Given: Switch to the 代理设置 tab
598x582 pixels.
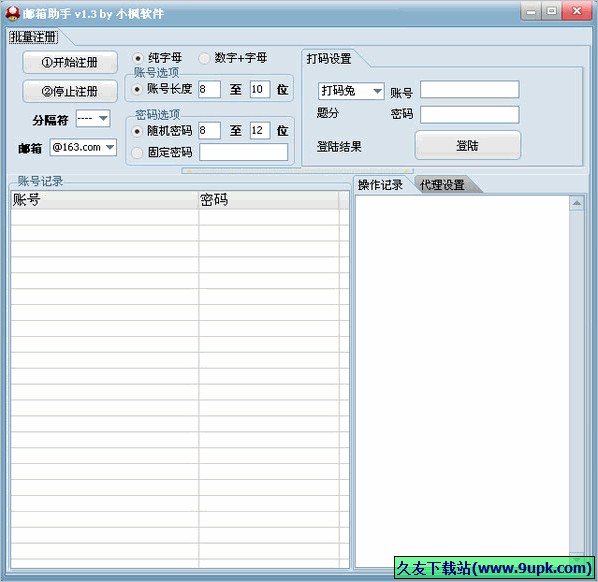Looking at the screenshot, I should click(442, 185).
